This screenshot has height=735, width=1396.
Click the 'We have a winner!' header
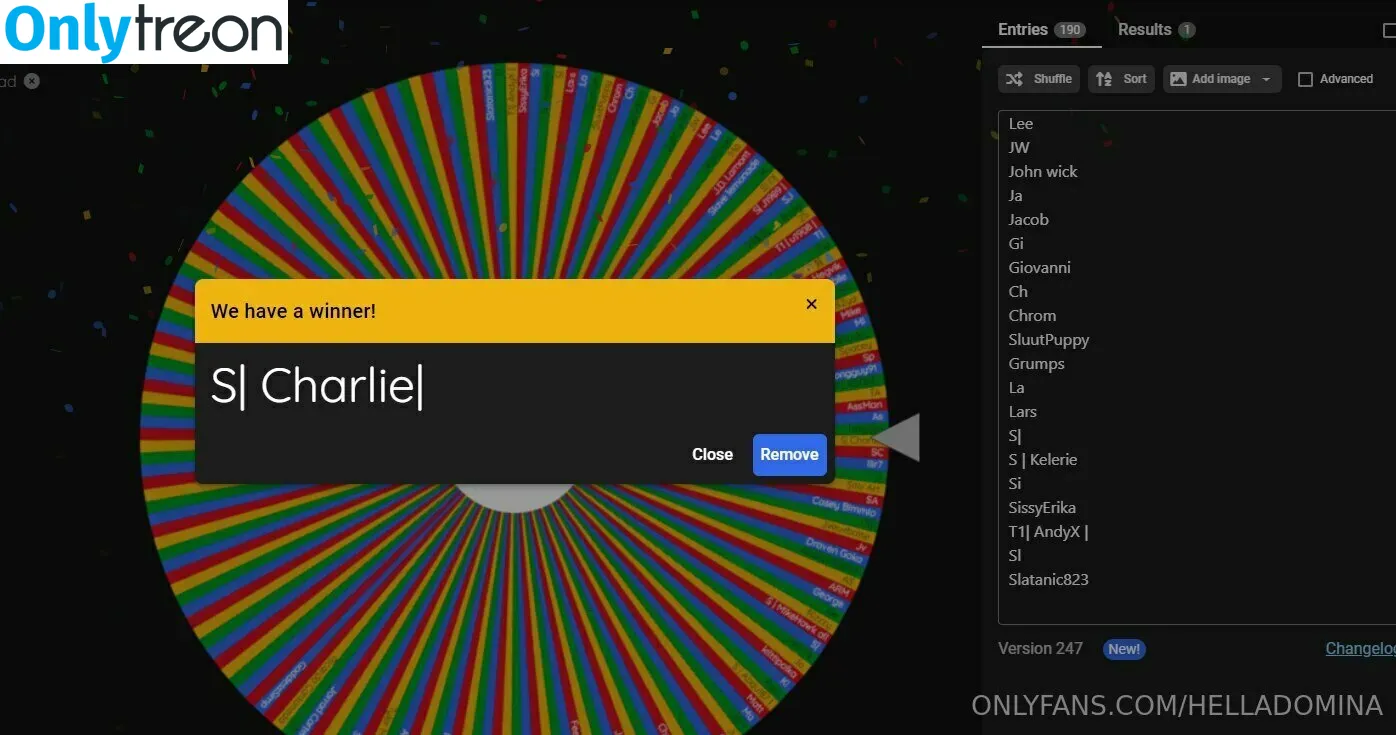pos(293,311)
